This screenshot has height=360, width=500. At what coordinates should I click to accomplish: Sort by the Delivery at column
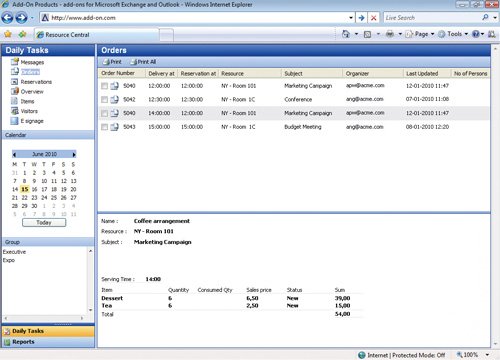point(161,73)
